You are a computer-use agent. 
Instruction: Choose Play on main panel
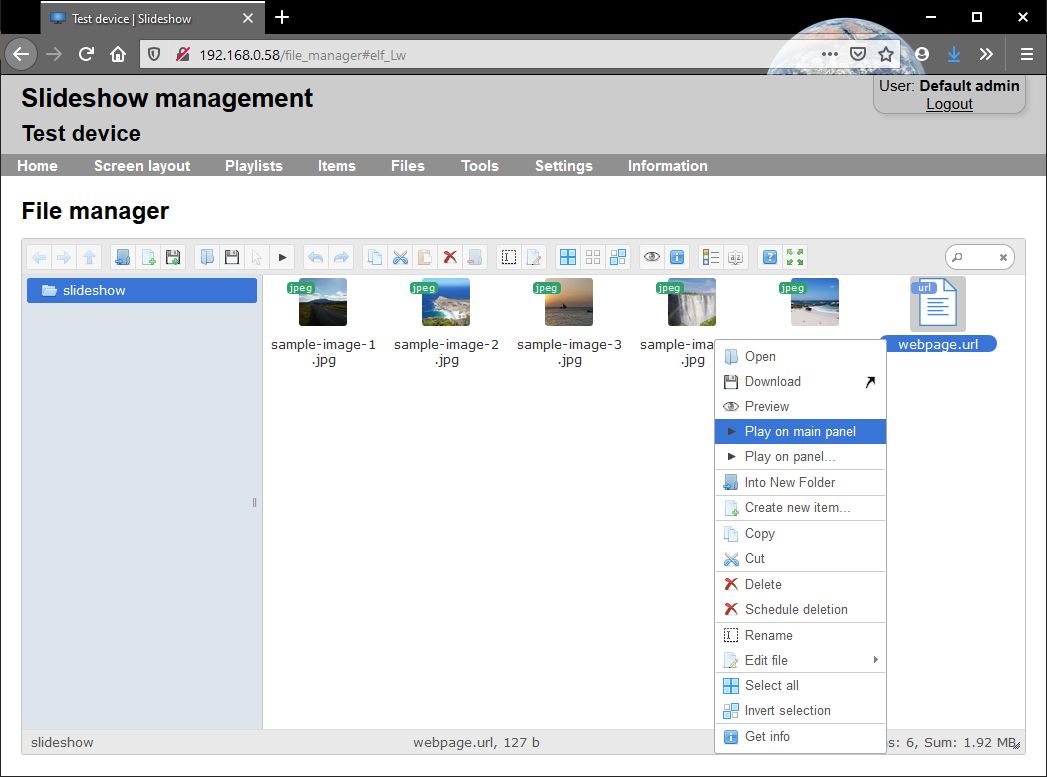click(x=800, y=432)
